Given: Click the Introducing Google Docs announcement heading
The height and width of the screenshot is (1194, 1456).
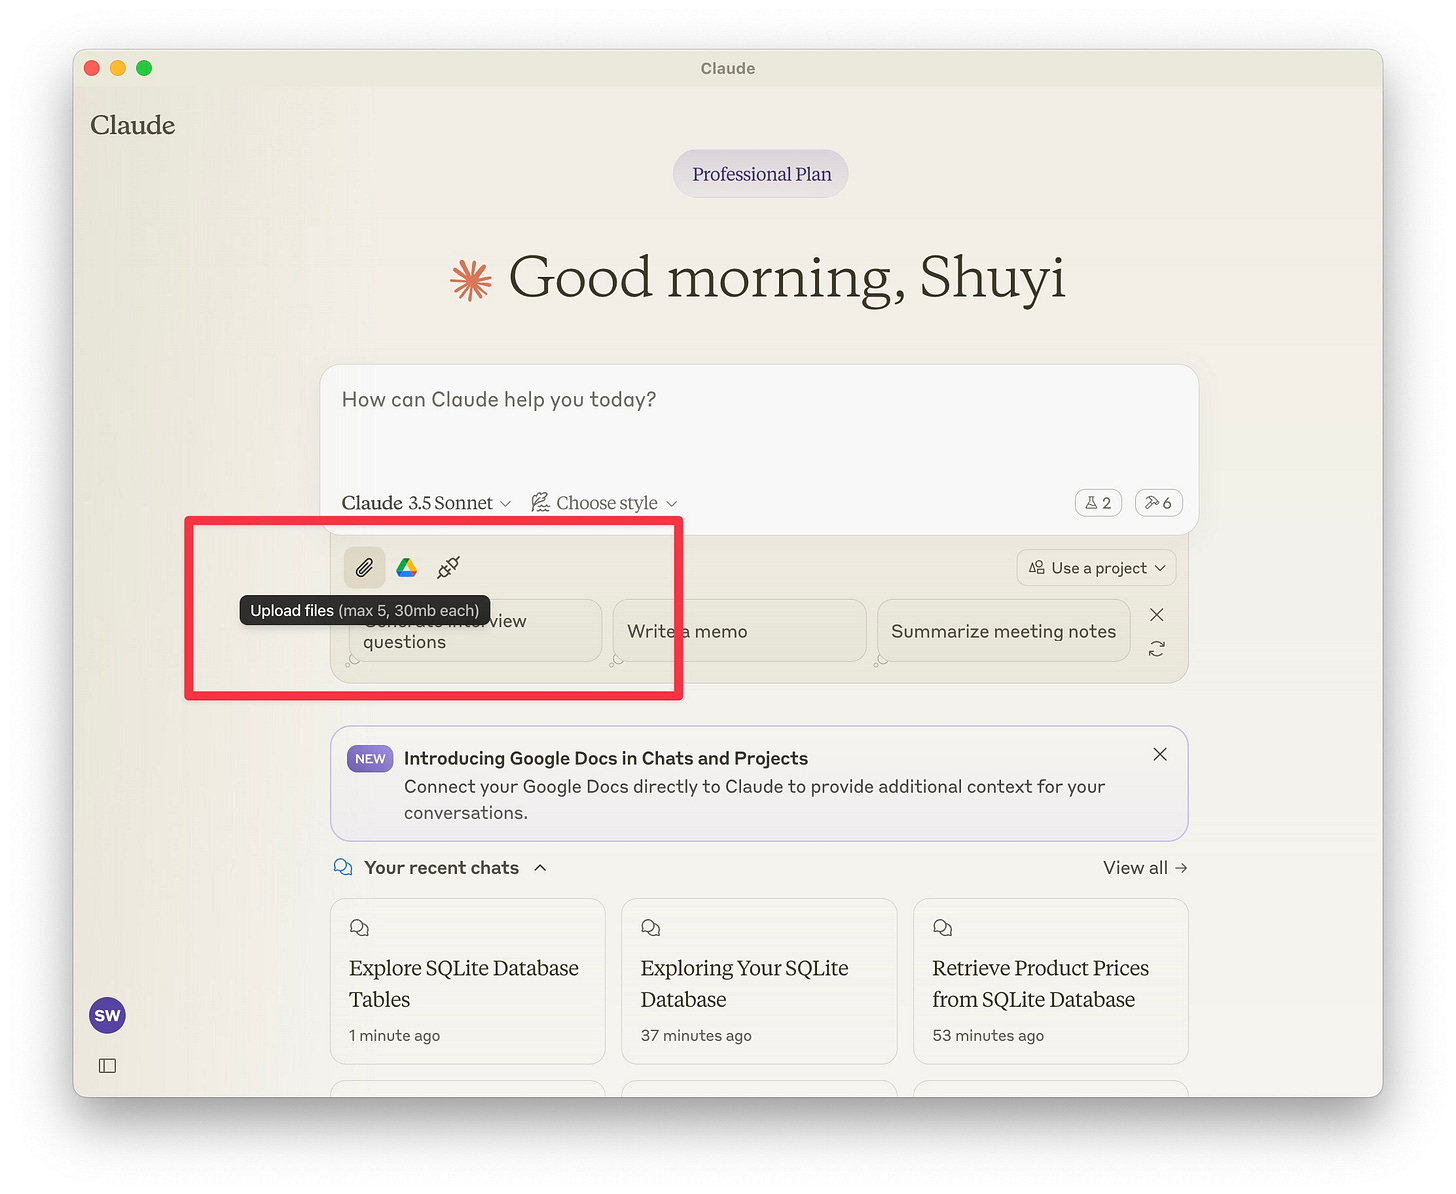Looking at the screenshot, I should (605, 758).
